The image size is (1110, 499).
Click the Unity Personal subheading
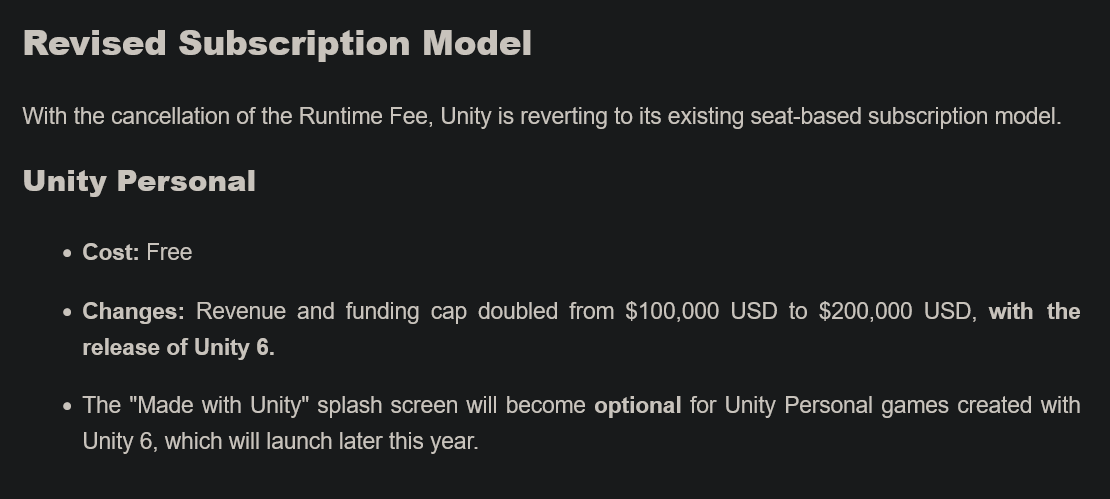(139, 181)
